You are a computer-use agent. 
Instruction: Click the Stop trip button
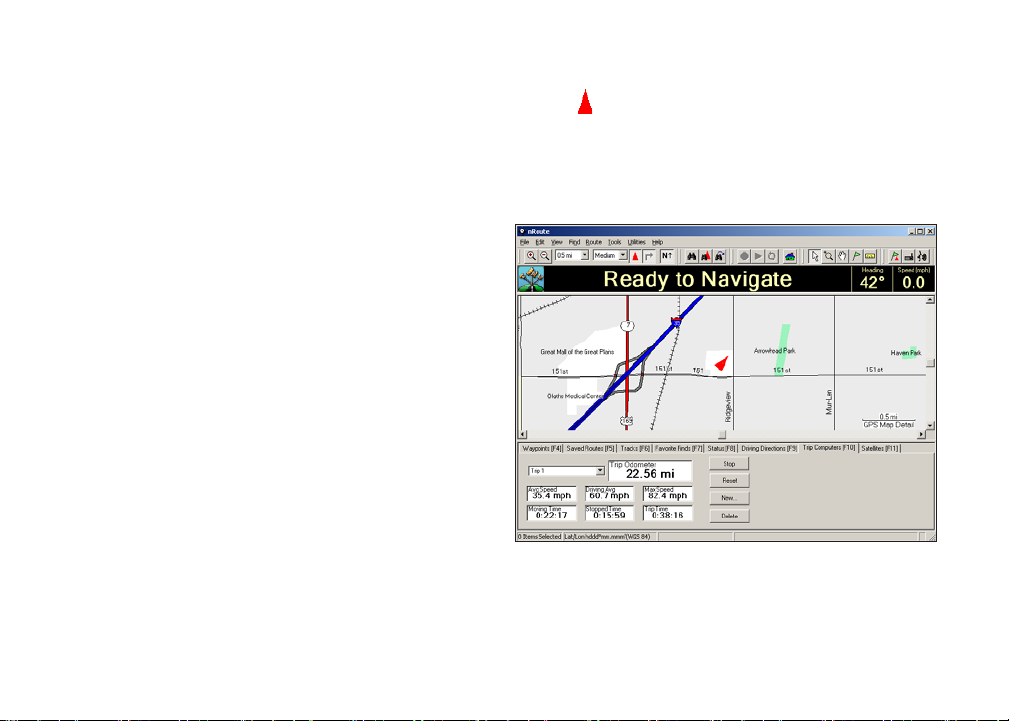729,464
